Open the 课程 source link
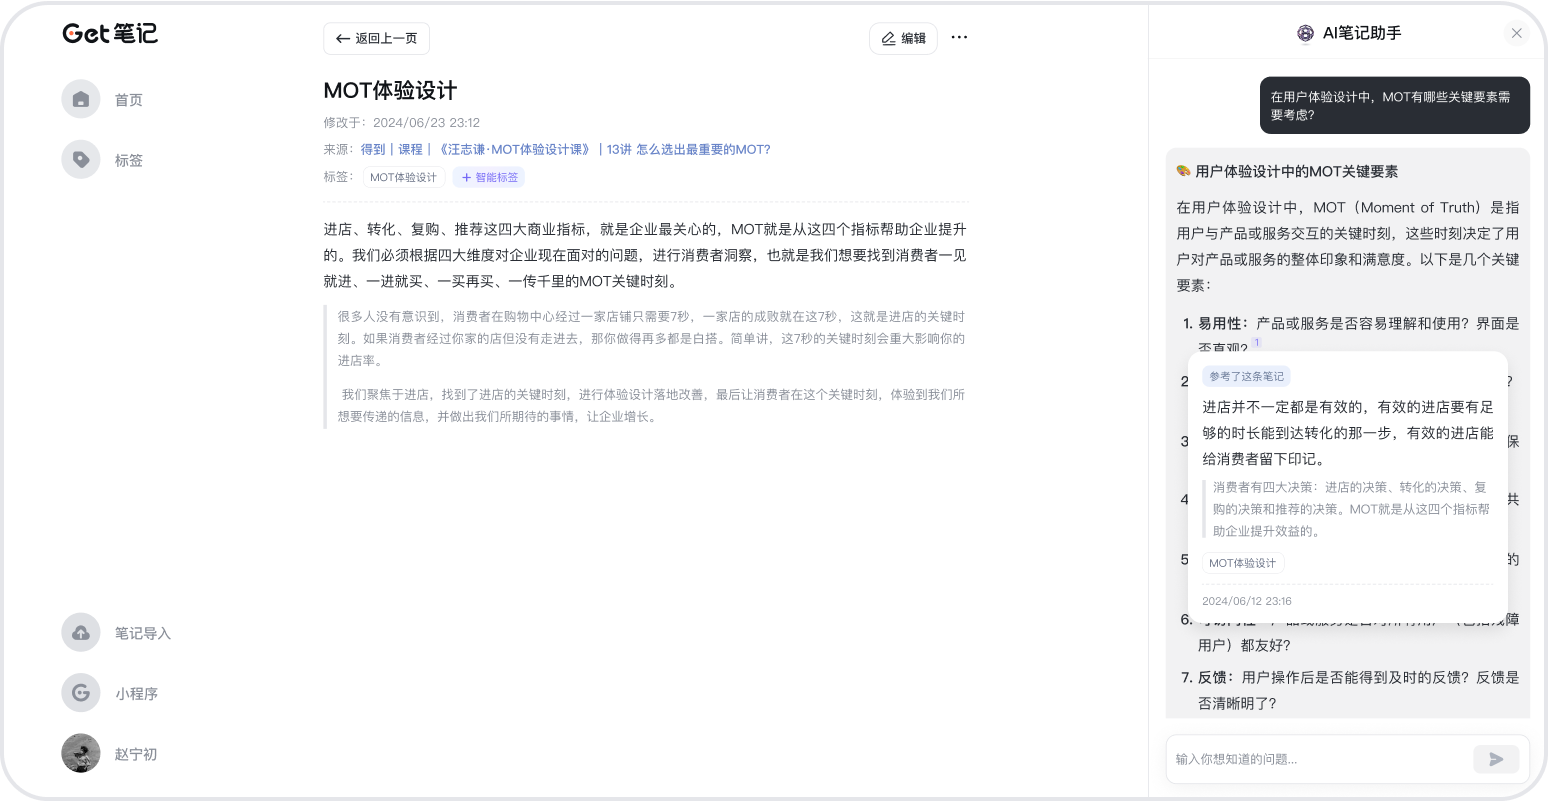Viewport: 1548px width, 801px height. (410, 150)
